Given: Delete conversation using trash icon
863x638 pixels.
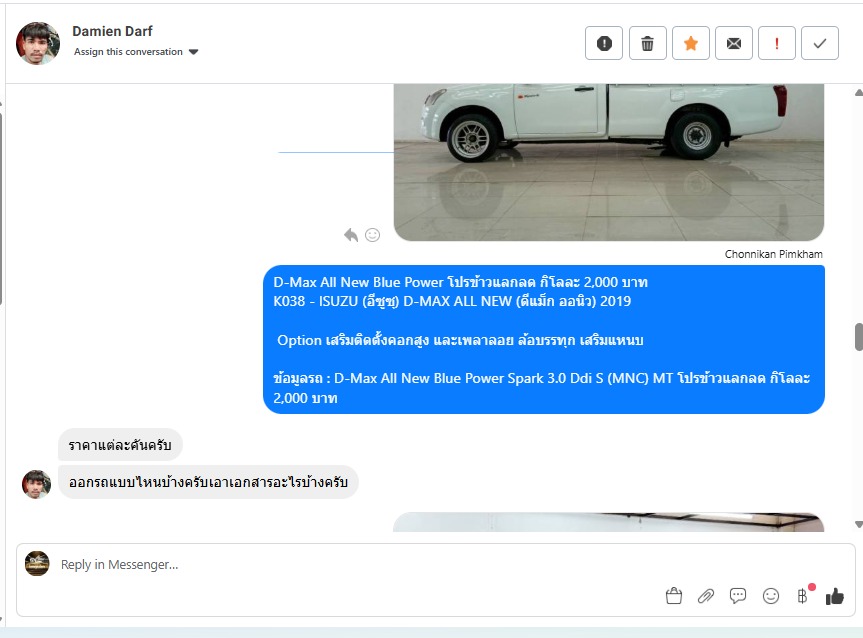Looking at the screenshot, I should (647, 43).
